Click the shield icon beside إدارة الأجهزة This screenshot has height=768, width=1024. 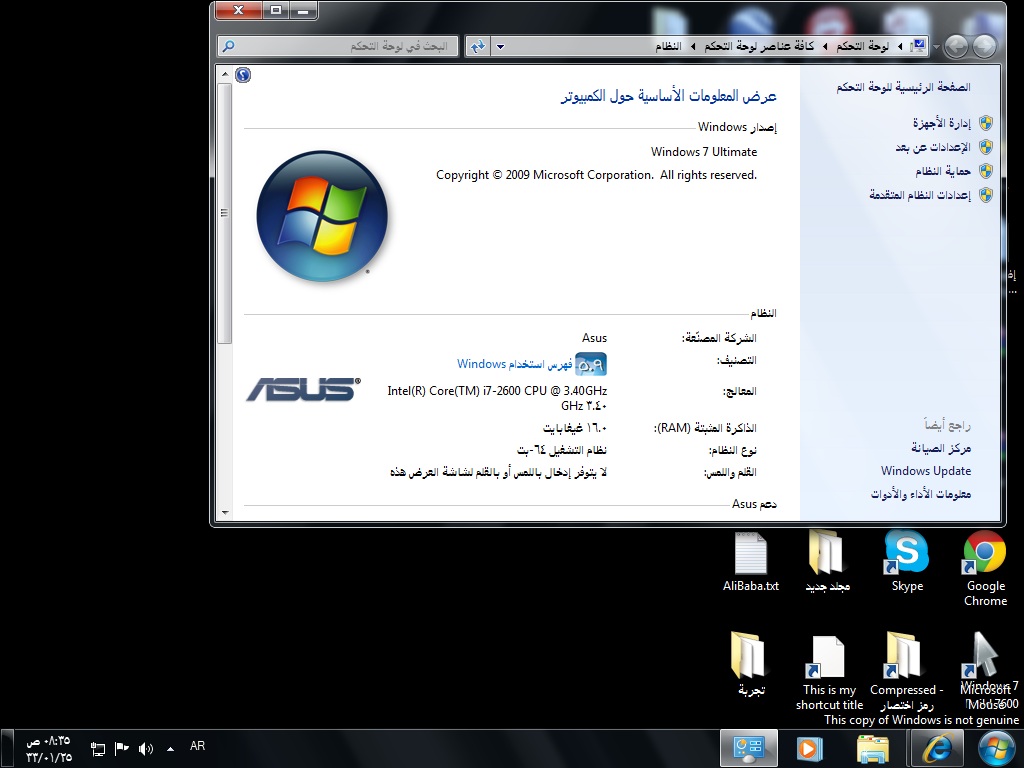click(985, 123)
